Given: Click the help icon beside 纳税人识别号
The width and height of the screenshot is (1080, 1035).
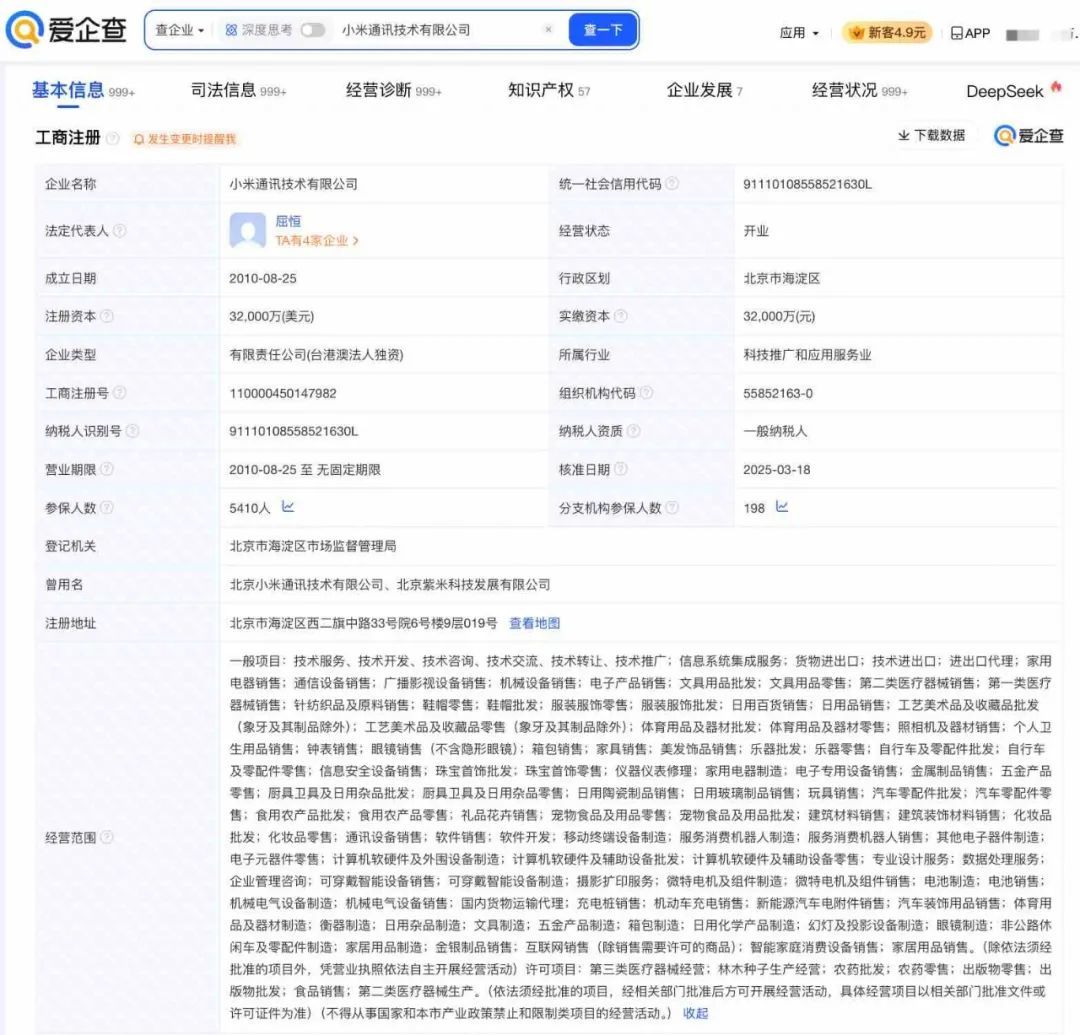Looking at the screenshot, I should tap(132, 430).
